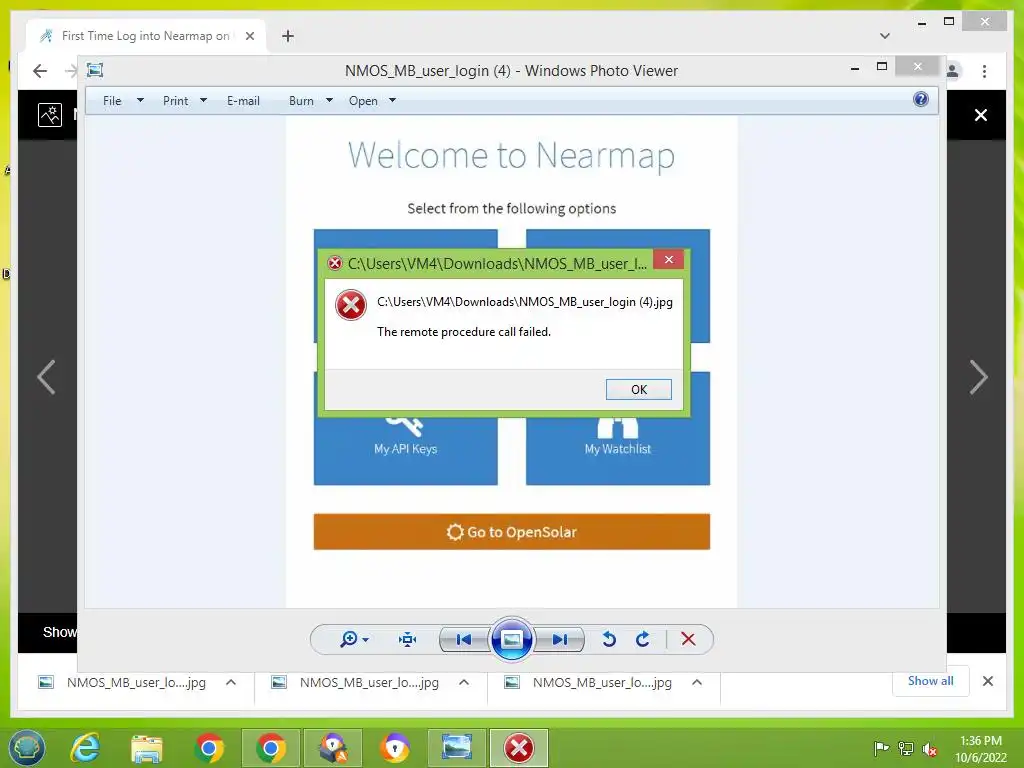Open Action Center flag icon

(x=881, y=749)
